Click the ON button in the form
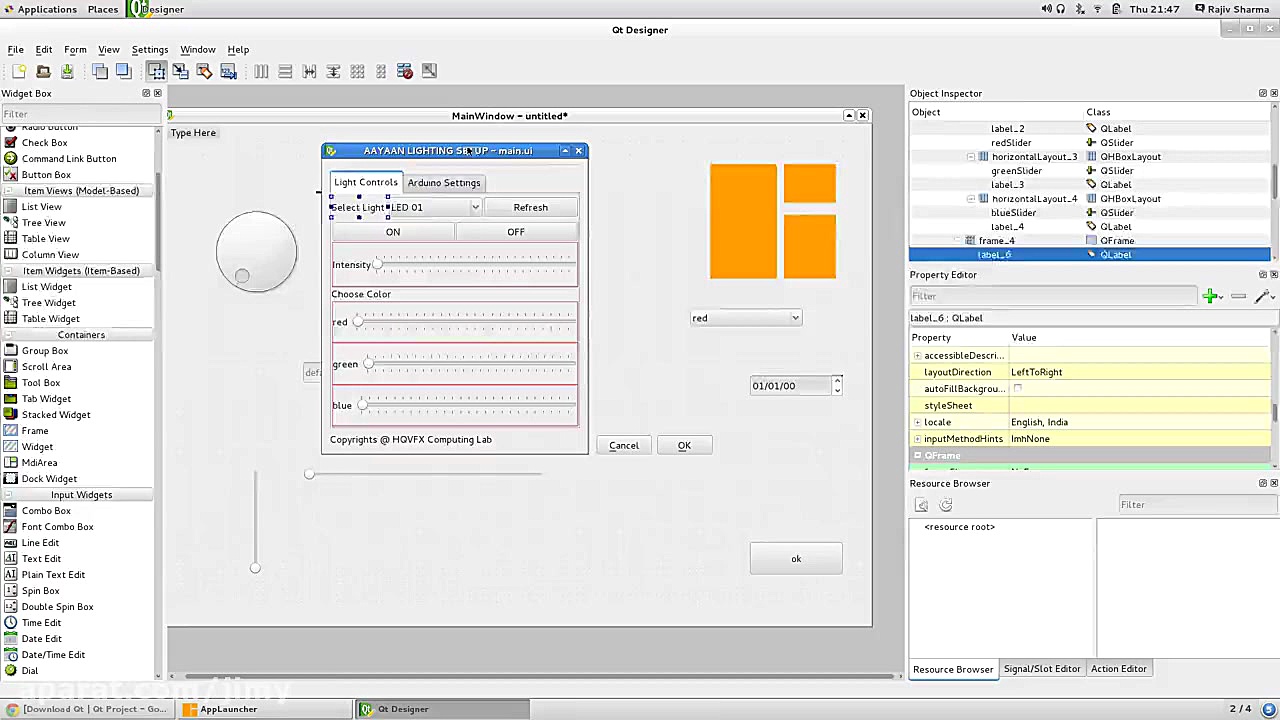The width and height of the screenshot is (1280, 720). pyautogui.click(x=392, y=231)
